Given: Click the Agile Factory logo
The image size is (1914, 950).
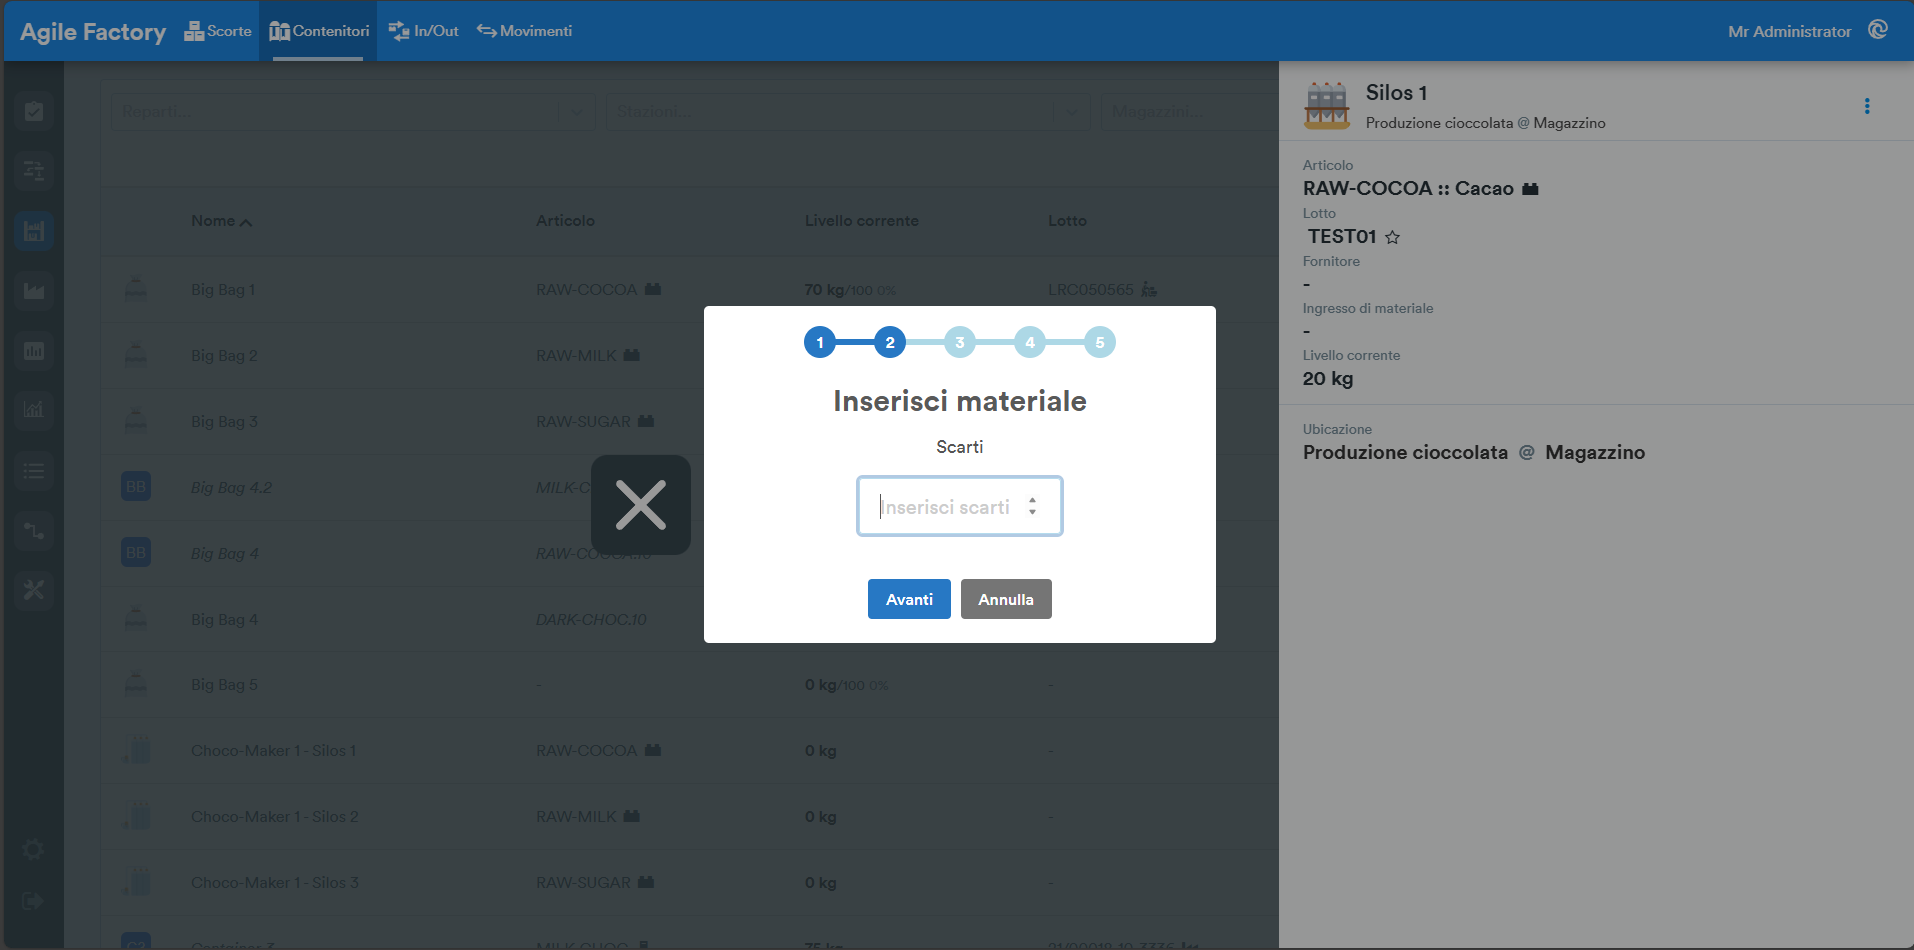Looking at the screenshot, I should pos(93,32).
